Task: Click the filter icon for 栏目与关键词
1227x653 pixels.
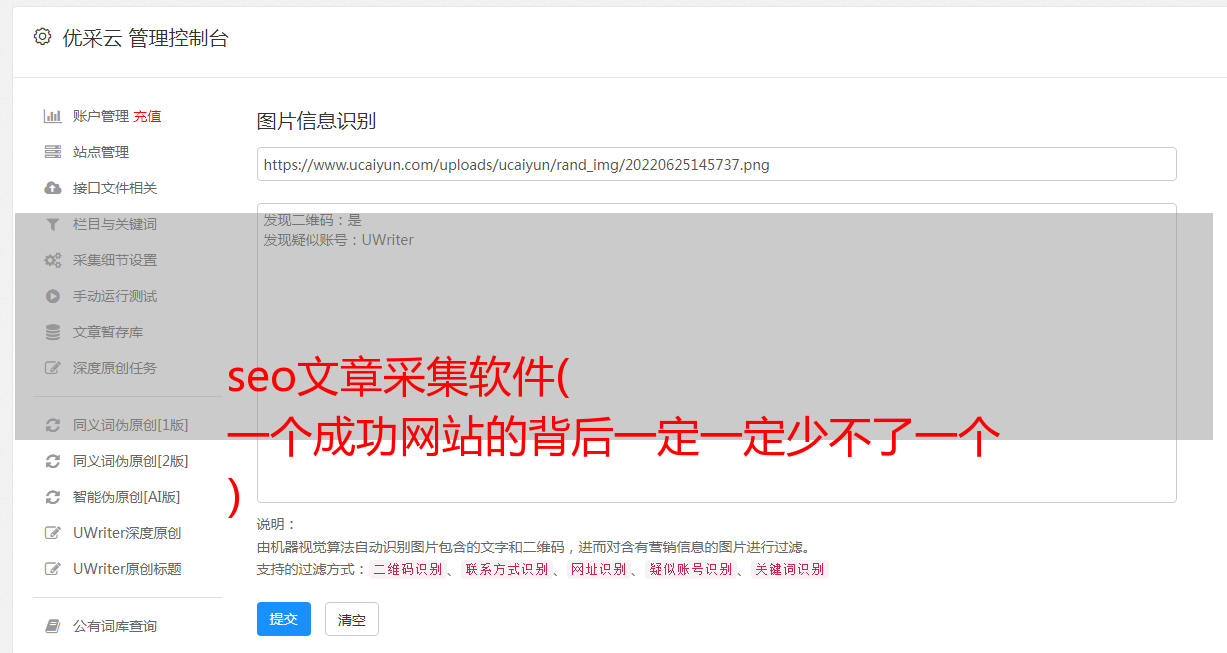Action: click(x=53, y=224)
